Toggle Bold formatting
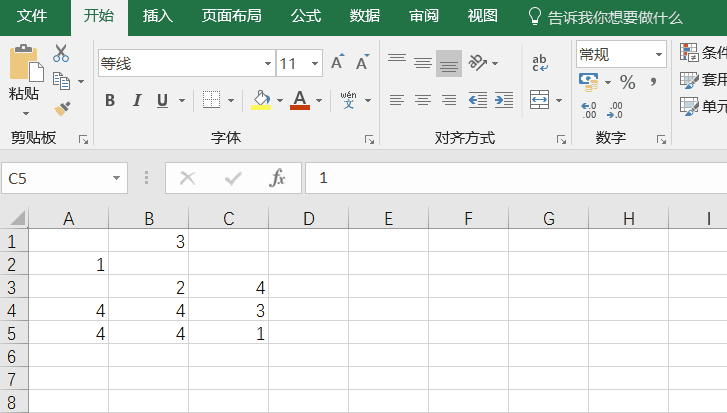The width and height of the screenshot is (727, 413). tap(110, 100)
